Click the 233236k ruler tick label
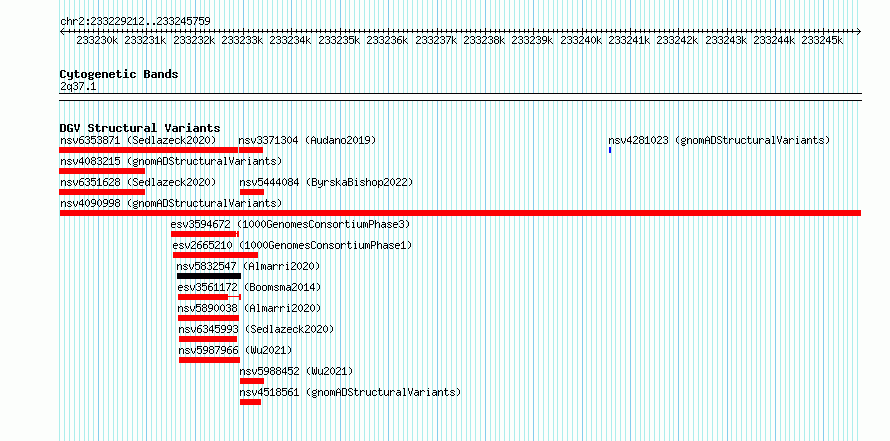 tap(388, 41)
